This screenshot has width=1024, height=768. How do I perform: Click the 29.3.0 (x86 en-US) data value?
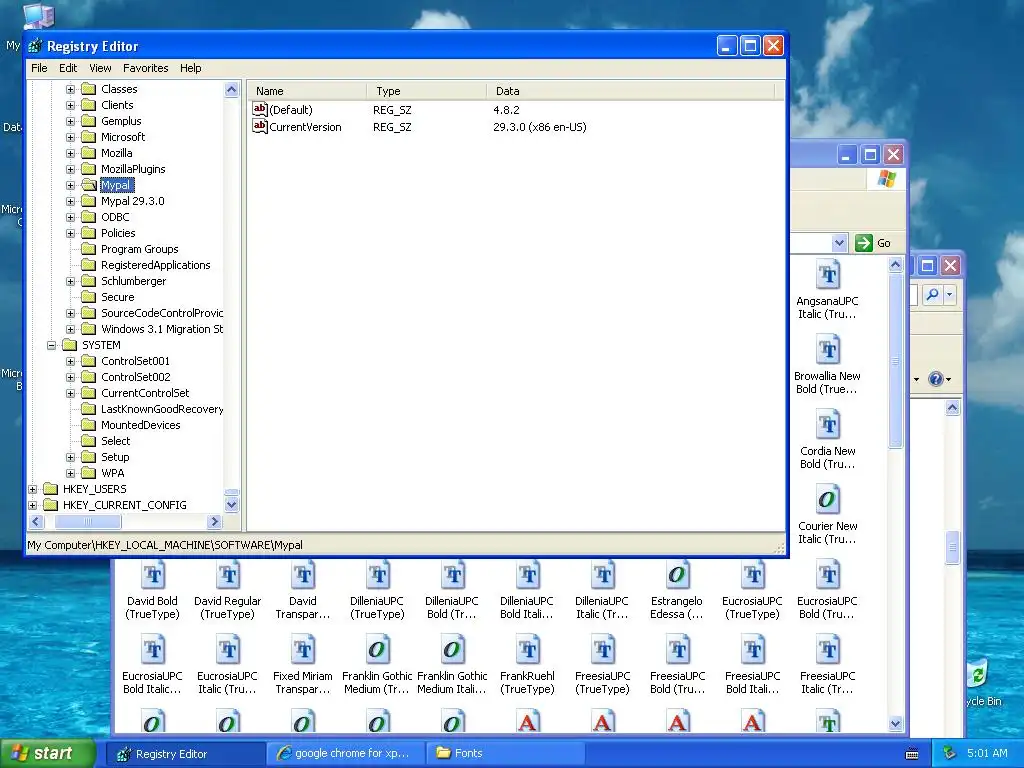[539, 127]
